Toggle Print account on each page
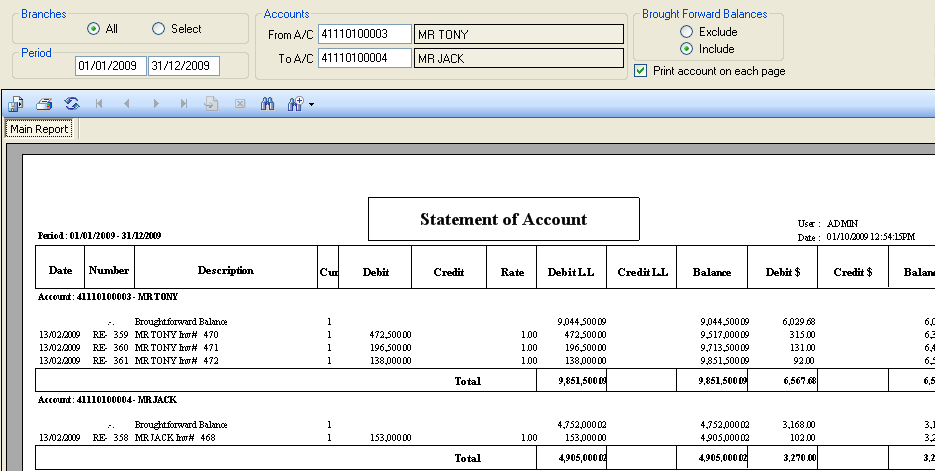The image size is (941, 471). (641, 71)
